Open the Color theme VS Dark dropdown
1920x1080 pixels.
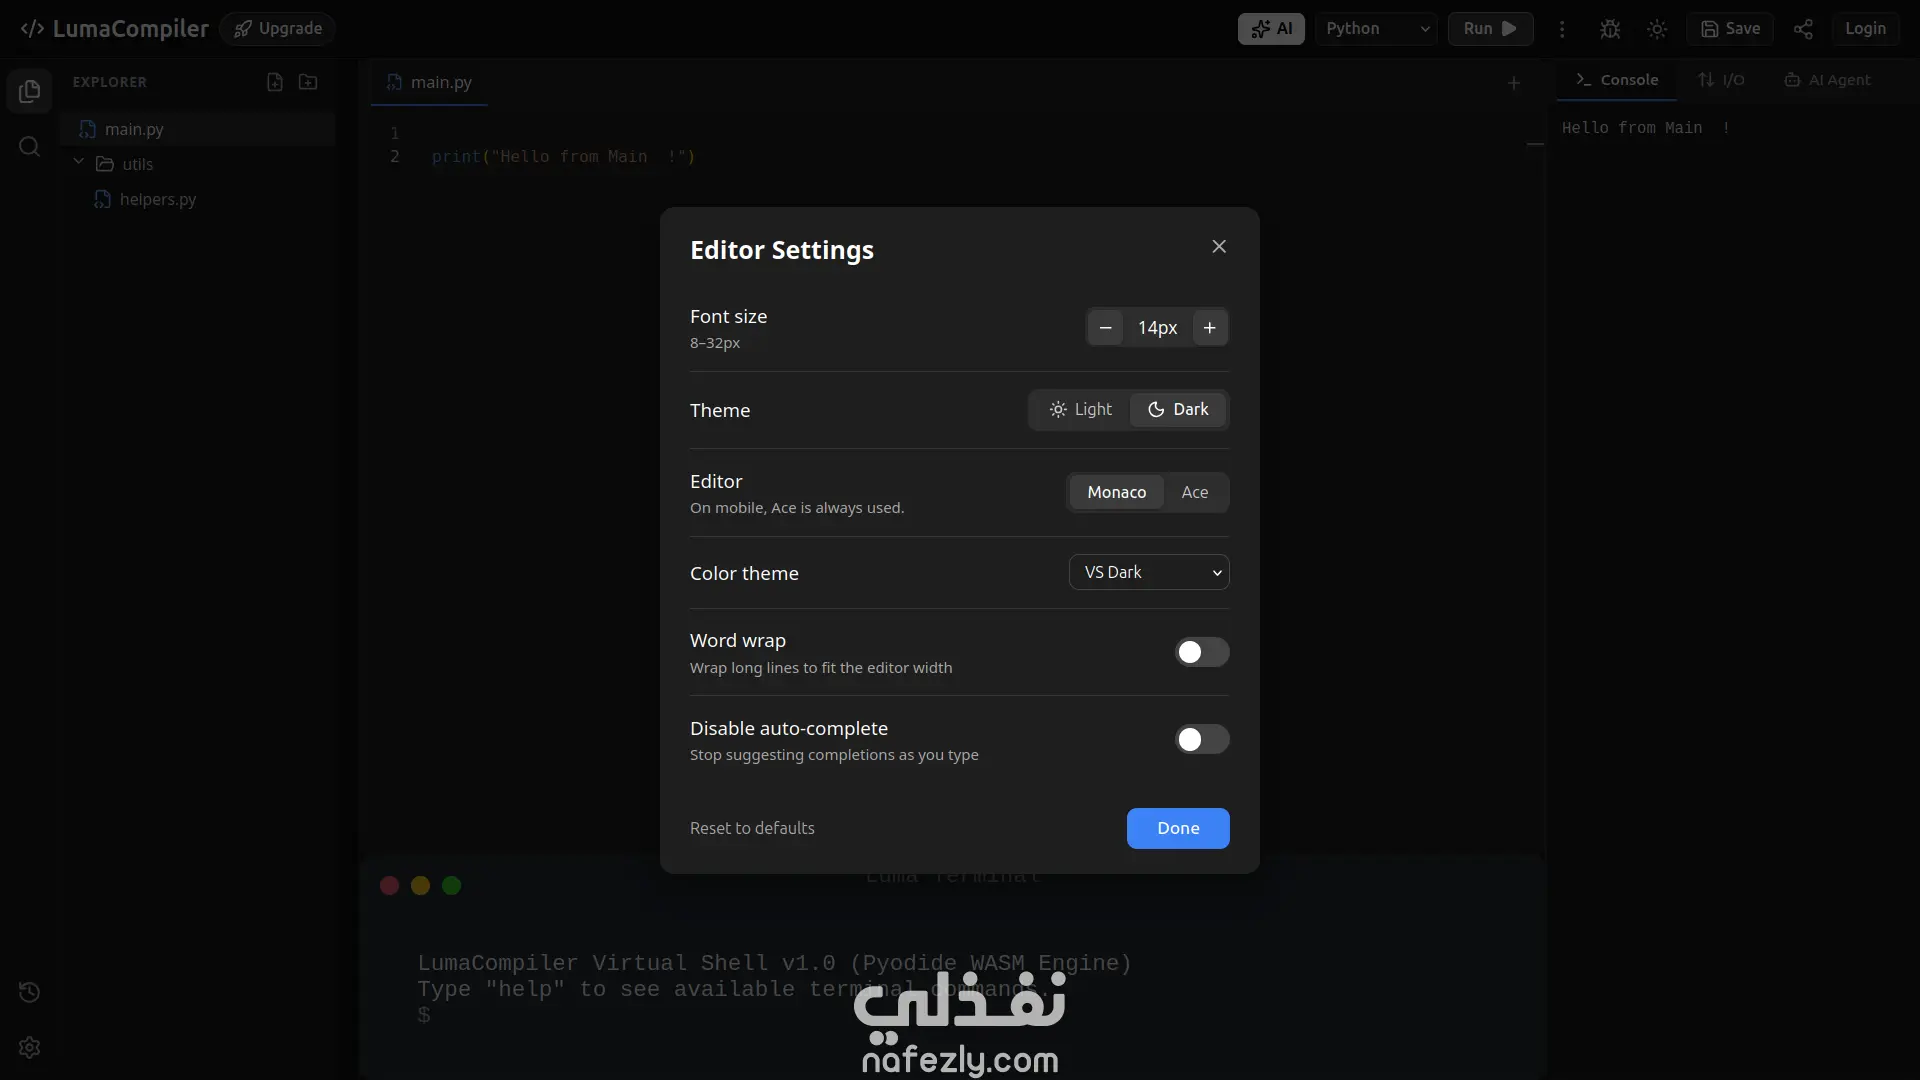tap(1149, 572)
